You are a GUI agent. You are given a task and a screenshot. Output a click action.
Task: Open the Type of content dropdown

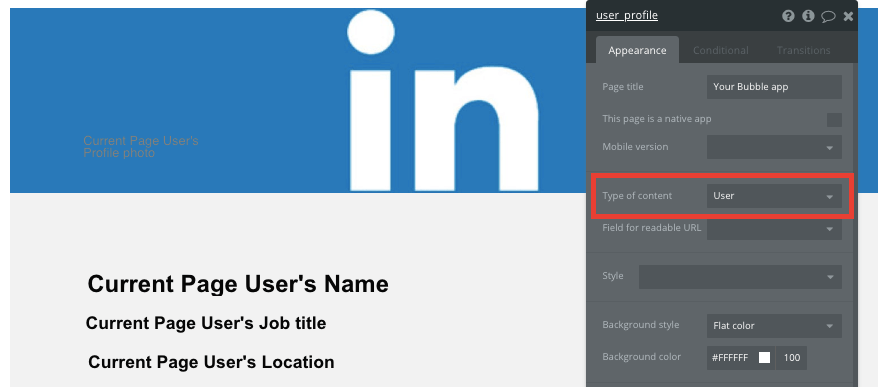pyautogui.click(x=774, y=196)
